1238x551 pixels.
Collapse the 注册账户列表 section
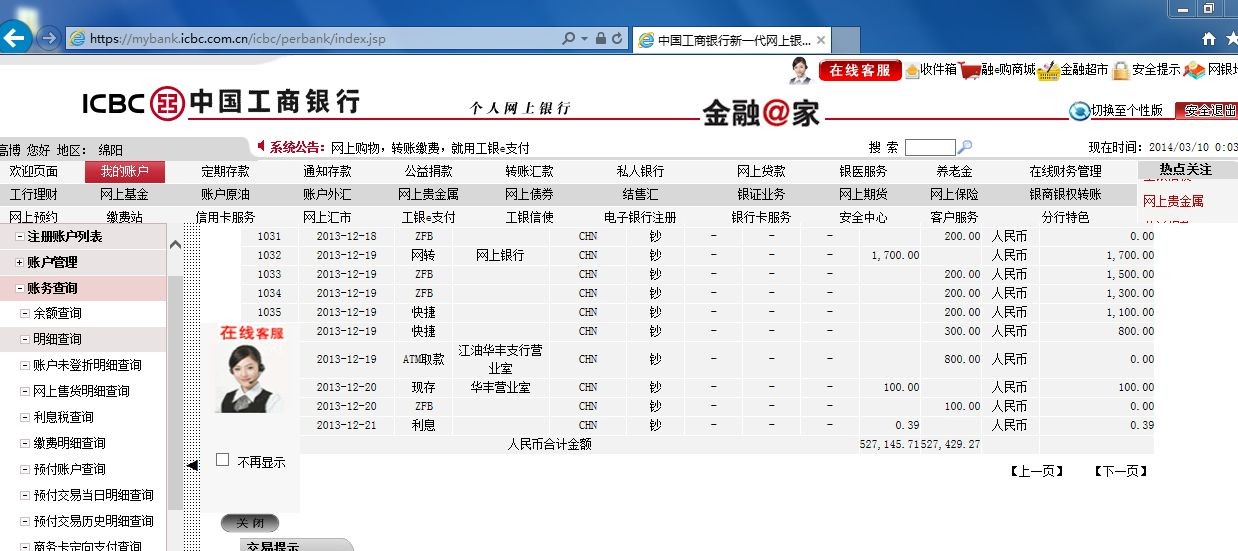20,237
